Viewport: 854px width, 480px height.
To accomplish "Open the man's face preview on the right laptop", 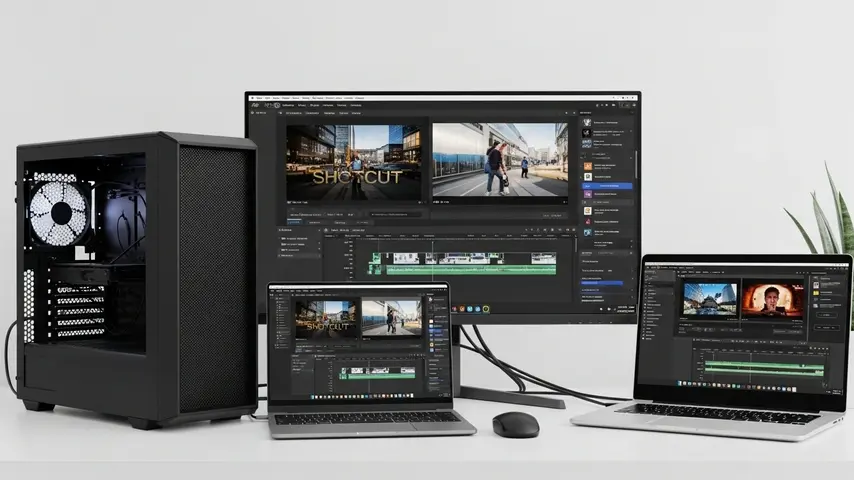I will point(772,300).
